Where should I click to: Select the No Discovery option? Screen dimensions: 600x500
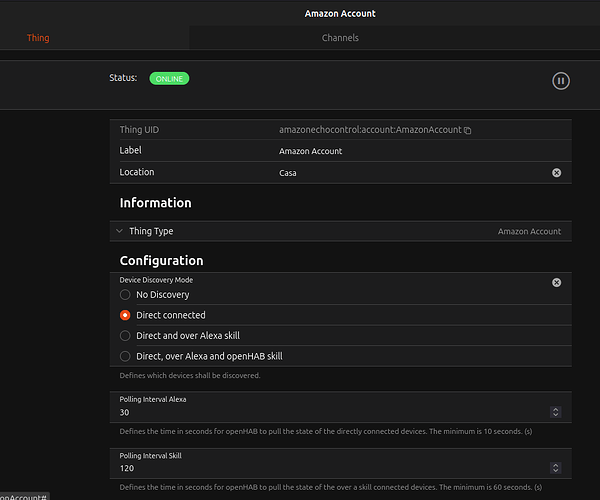tap(125, 295)
